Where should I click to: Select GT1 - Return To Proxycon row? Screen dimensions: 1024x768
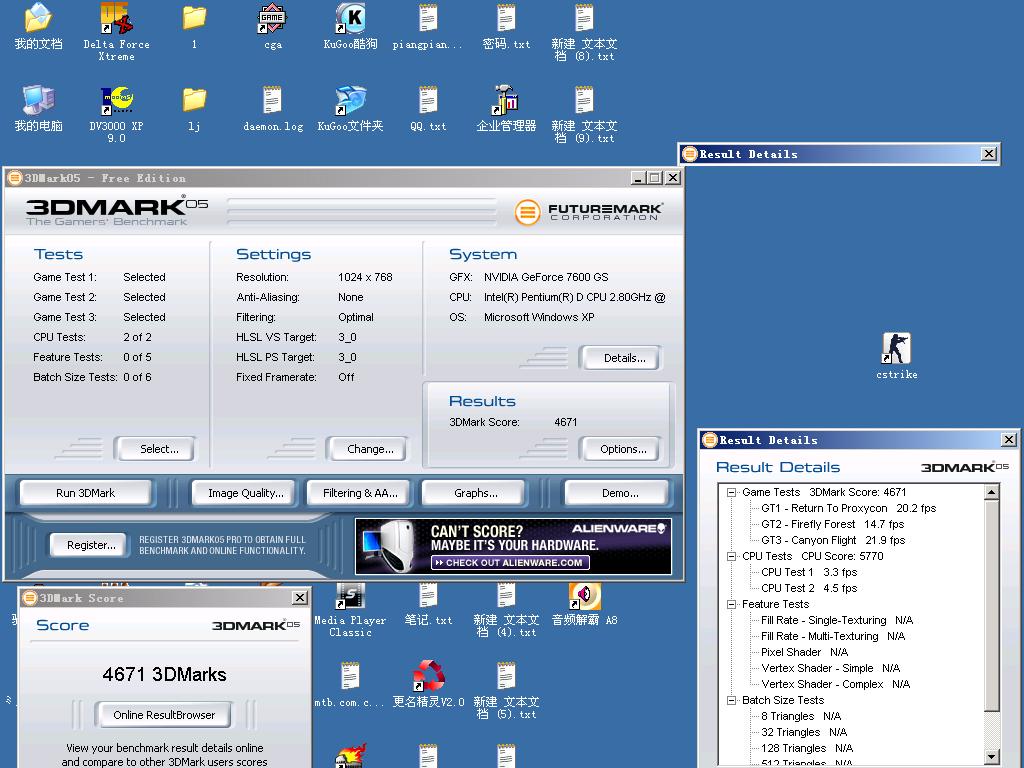848,508
